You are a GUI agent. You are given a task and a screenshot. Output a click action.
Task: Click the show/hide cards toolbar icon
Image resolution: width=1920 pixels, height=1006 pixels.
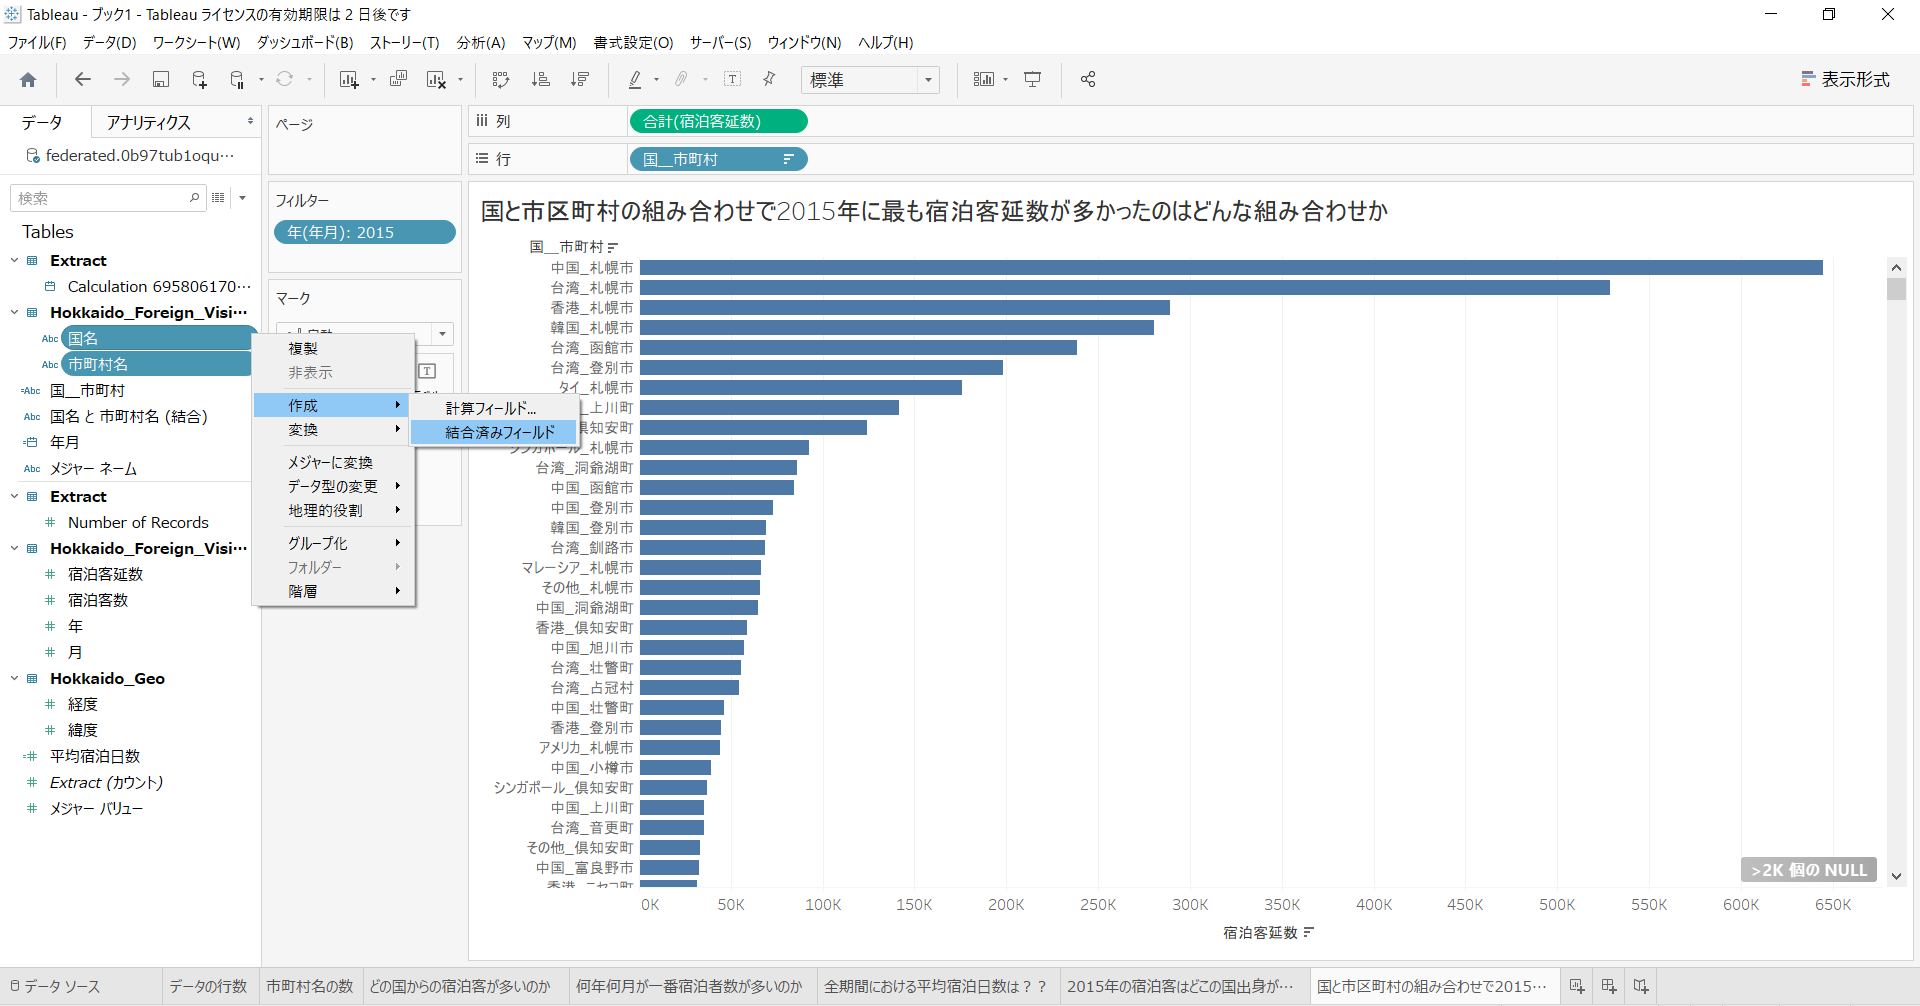pos(984,80)
